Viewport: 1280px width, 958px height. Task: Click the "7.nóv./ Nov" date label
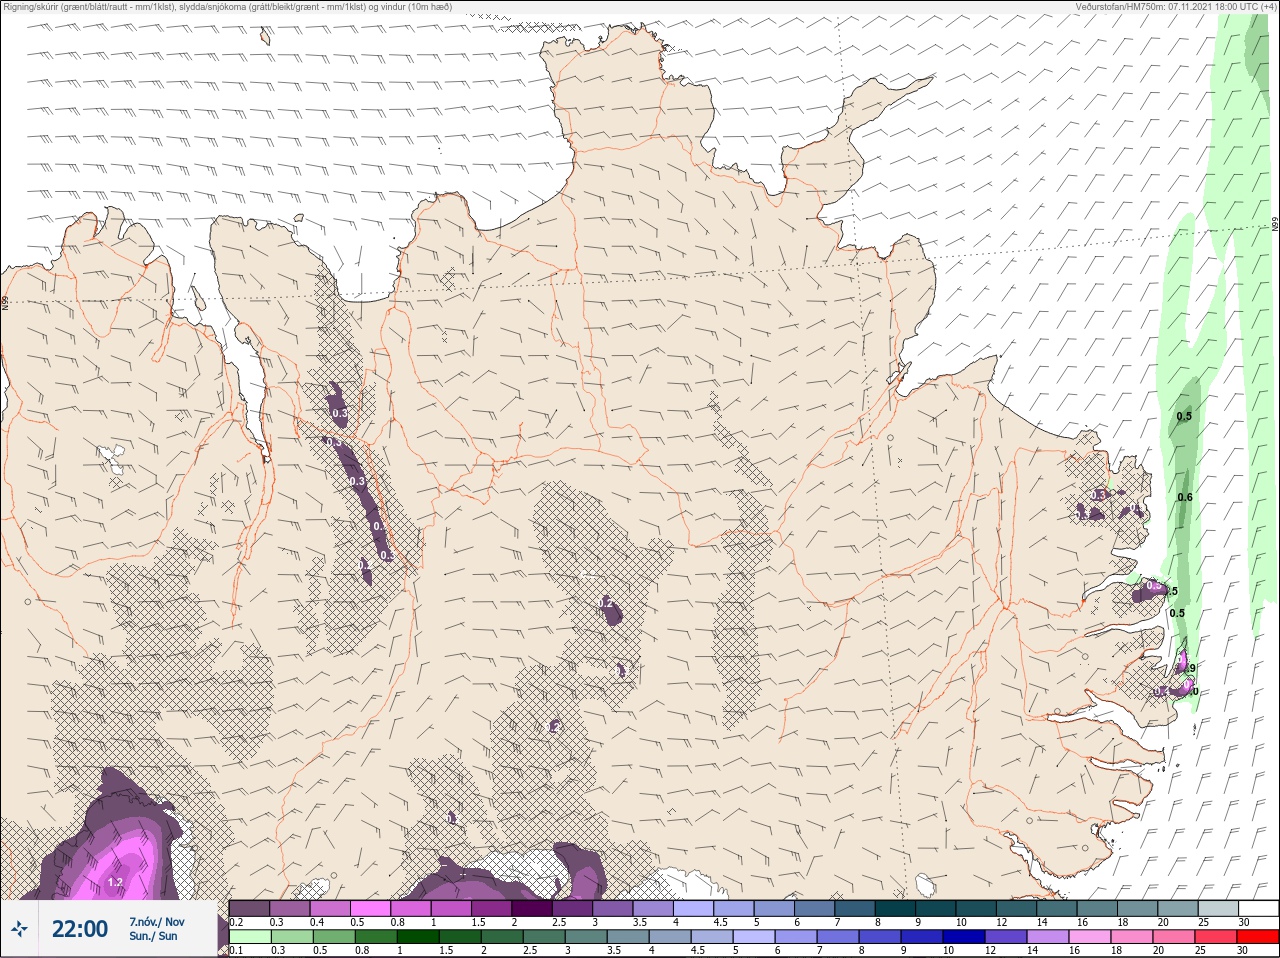click(x=156, y=921)
